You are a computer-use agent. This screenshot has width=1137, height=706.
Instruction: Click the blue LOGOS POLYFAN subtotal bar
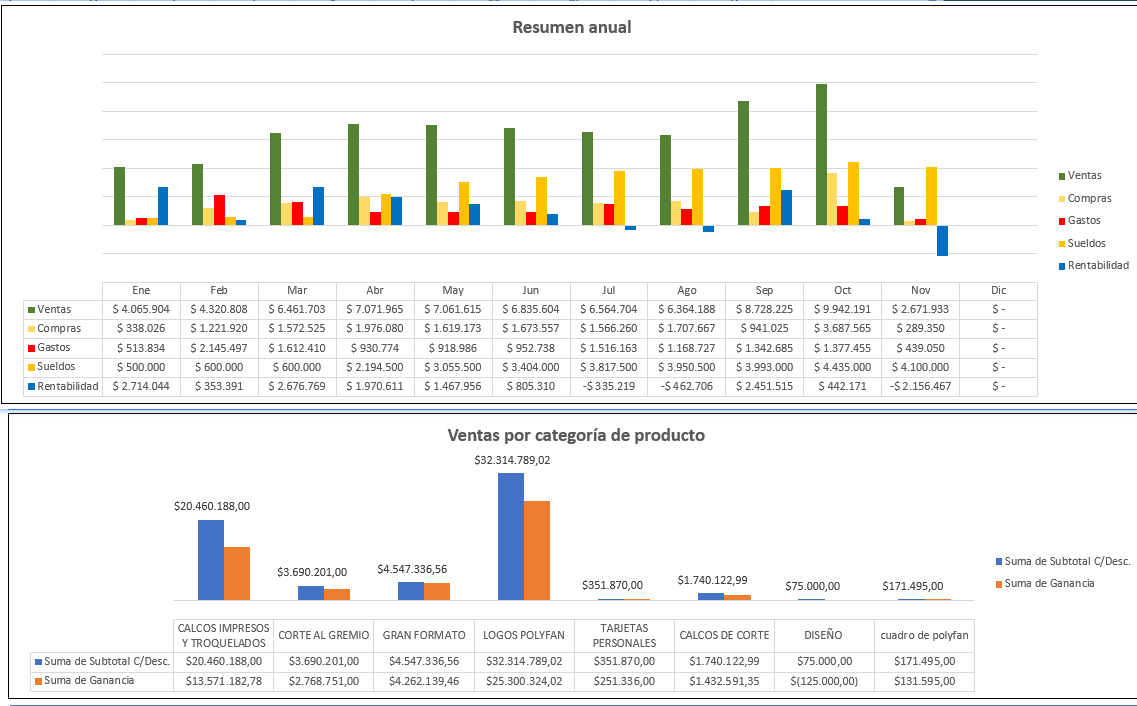click(510, 536)
